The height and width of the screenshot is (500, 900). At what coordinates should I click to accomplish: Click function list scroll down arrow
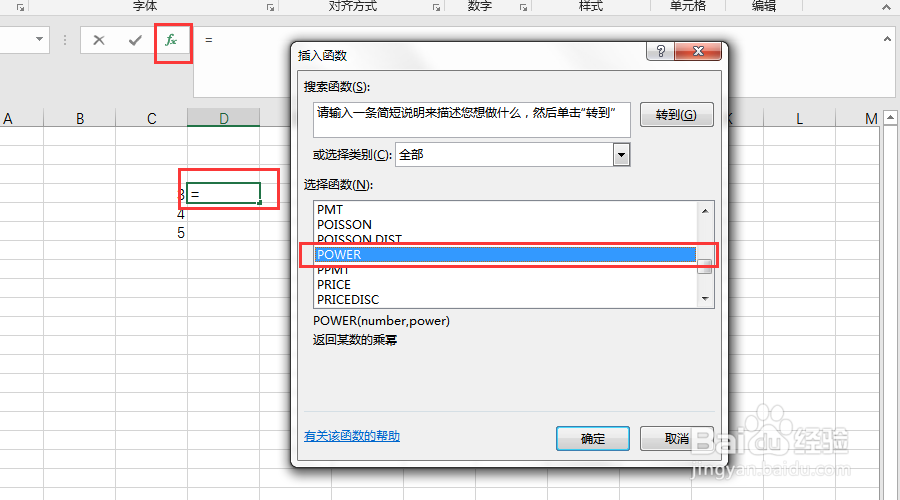(x=705, y=299)
